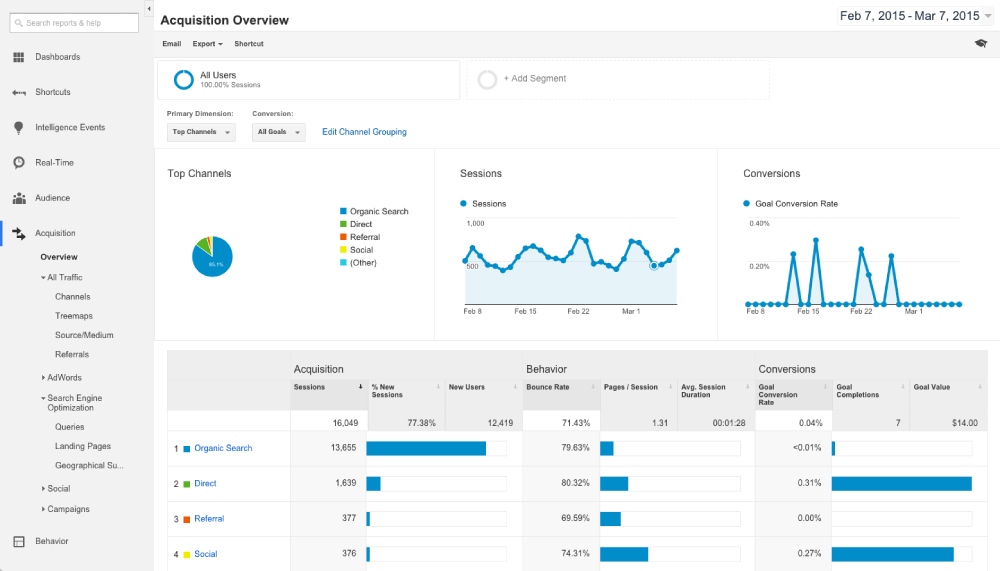Viewport: 1000px width, 571px height.
Task: Open the All Goals conversion dropdown
Action: [279, 132]
